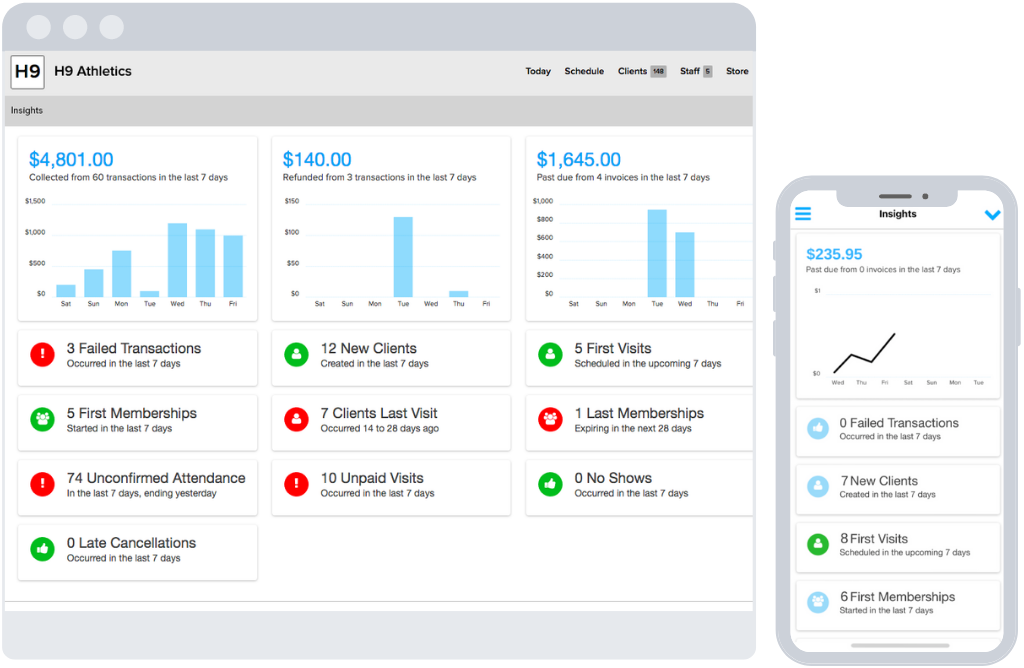Click the blue thumbs-up icon beside phone 0 Failed Transactions
This screenshot has width=1024, height=668.
point(818,428)
